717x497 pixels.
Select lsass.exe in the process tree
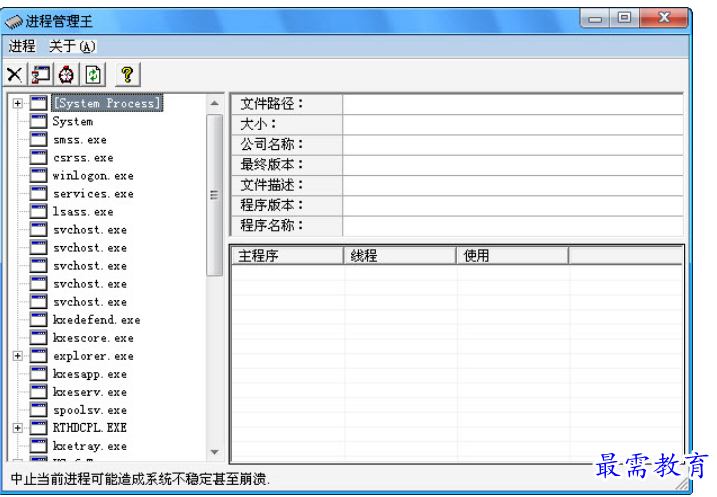83,212
